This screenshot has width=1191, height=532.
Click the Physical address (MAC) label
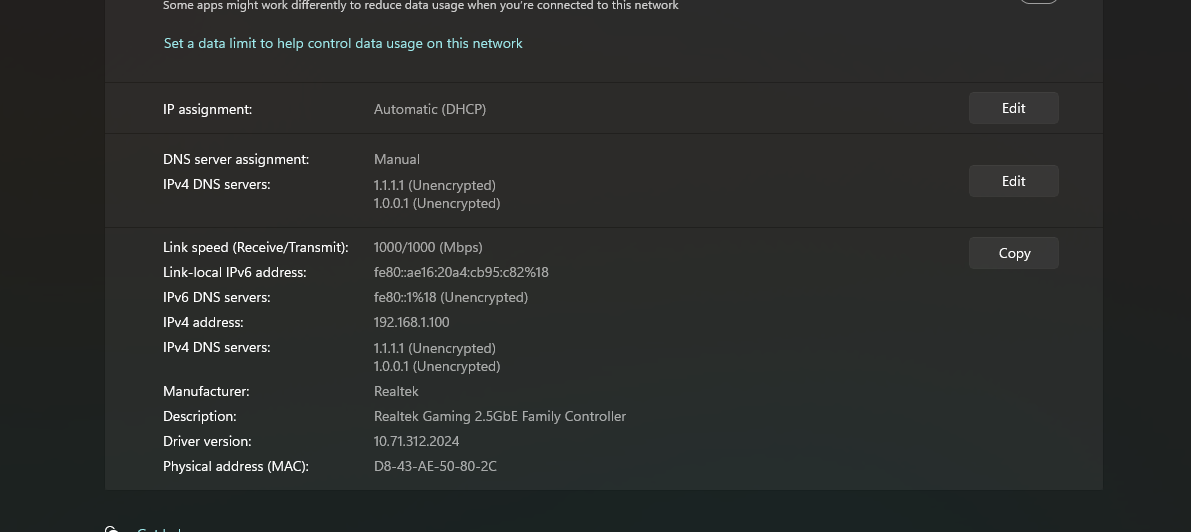236,466
